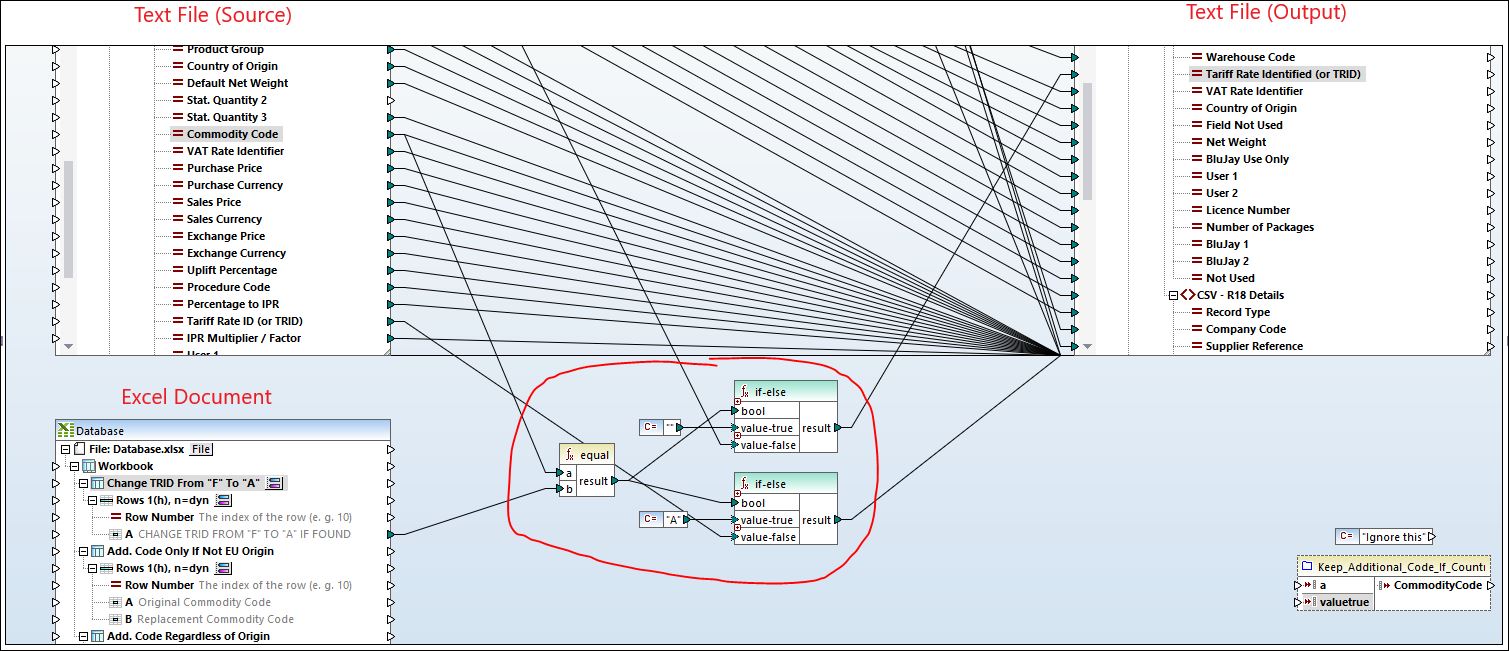
Task: Select the Product Group field
Action: point(225,49)
